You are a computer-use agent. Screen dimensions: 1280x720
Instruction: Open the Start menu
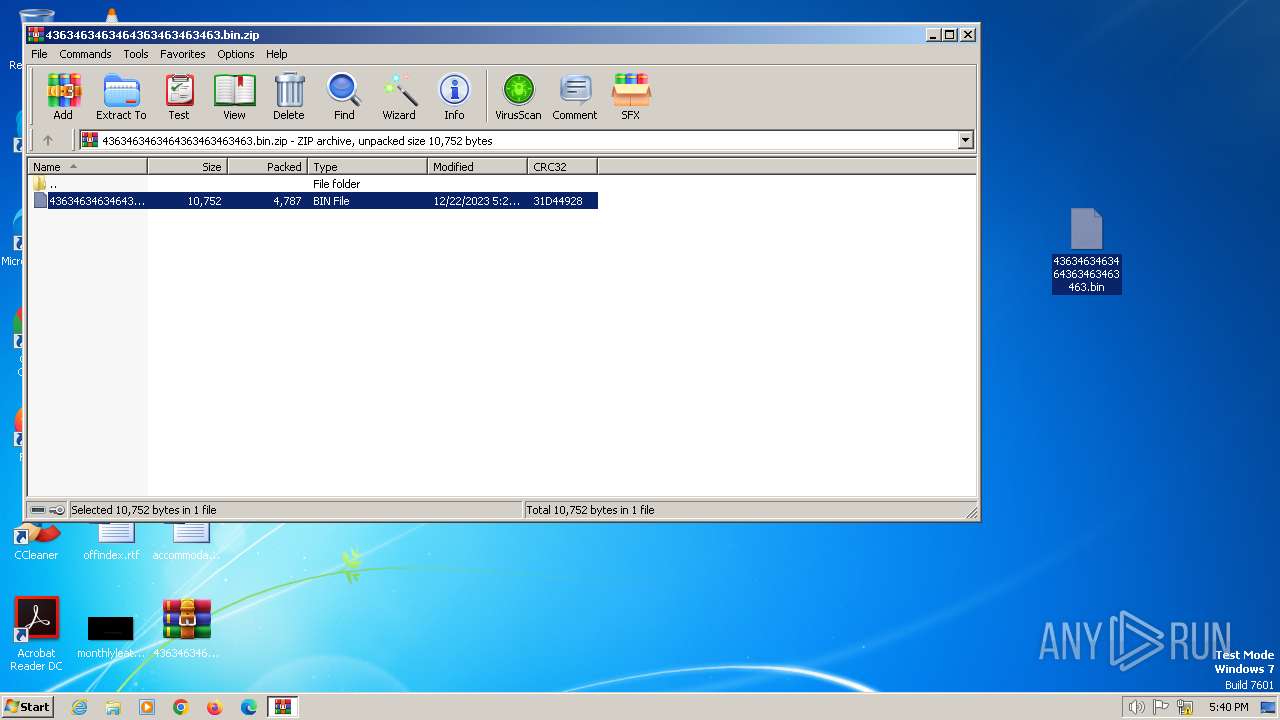[28, 706]
